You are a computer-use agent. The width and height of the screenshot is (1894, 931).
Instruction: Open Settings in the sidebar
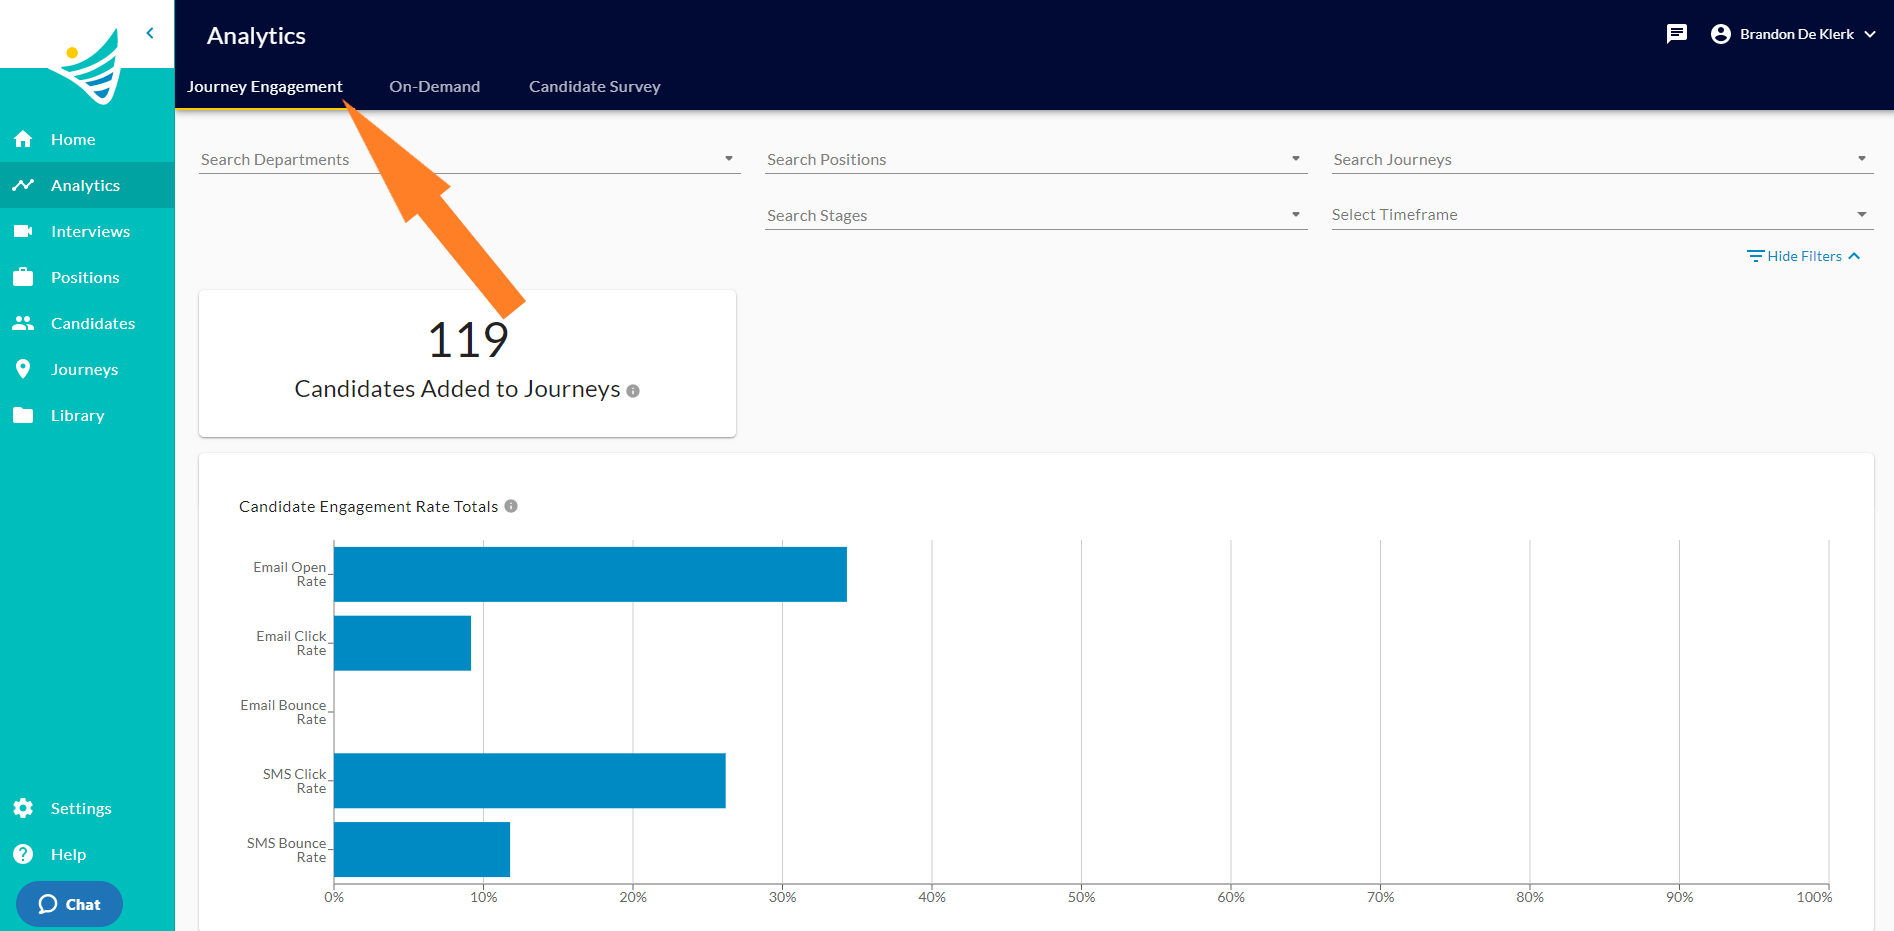point(87,808)
